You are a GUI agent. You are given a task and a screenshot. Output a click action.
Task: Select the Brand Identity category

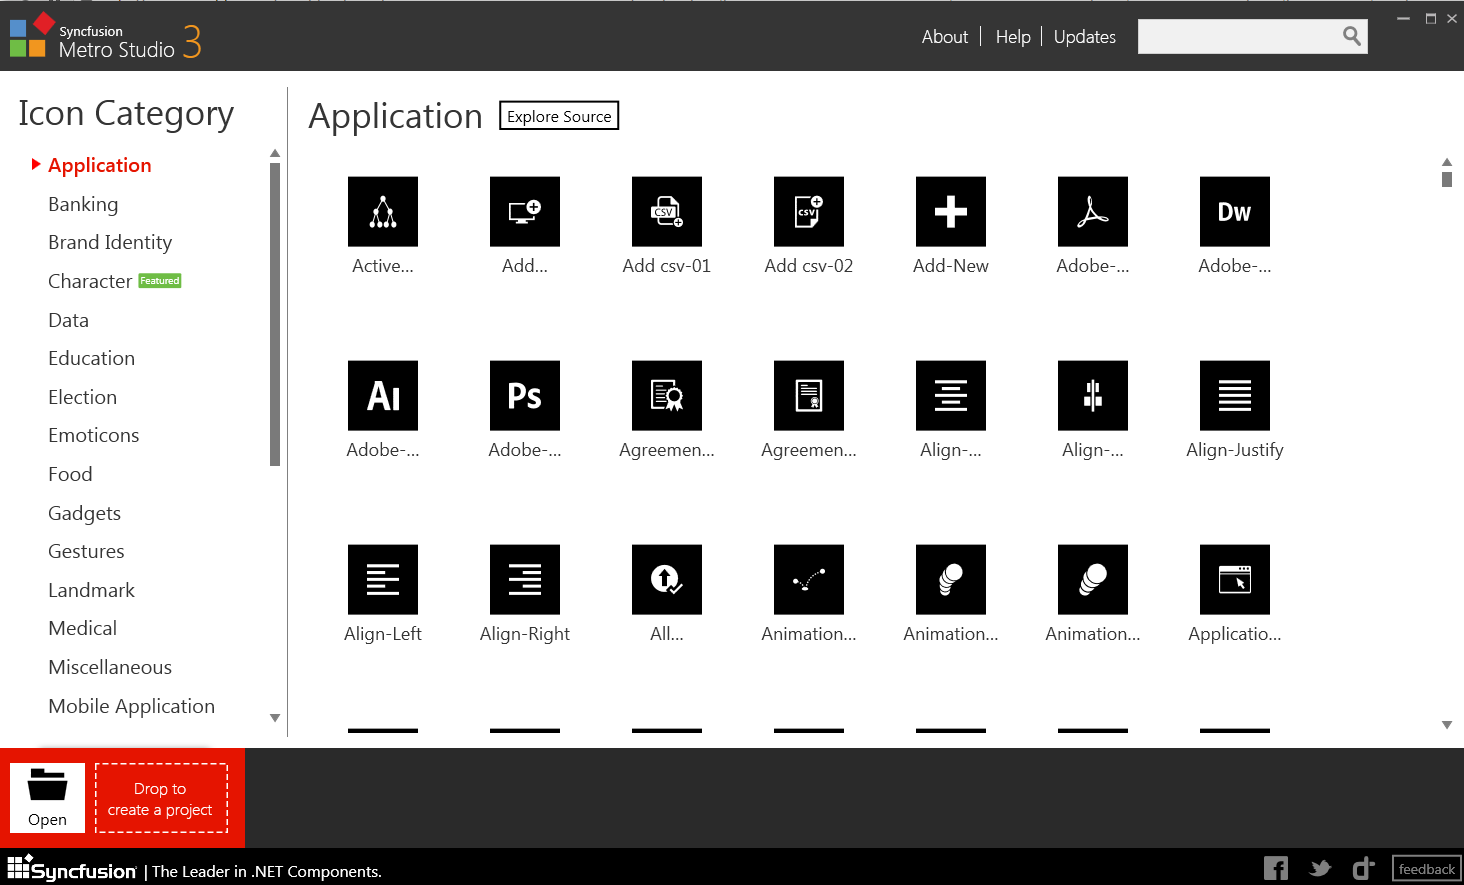[110, 242]
